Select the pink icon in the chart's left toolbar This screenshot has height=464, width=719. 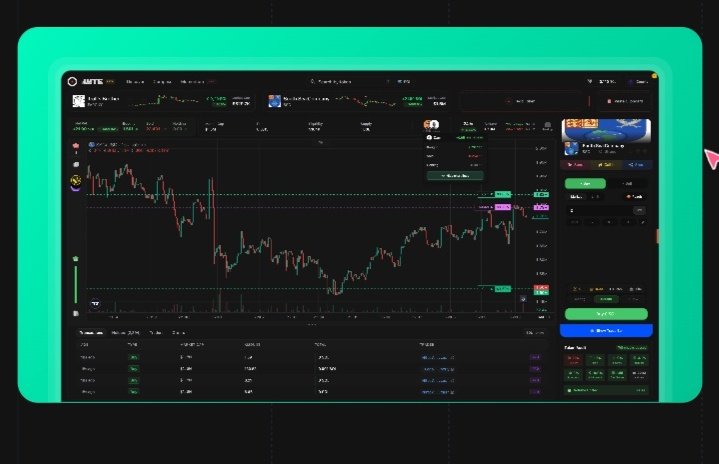point(76,146)
